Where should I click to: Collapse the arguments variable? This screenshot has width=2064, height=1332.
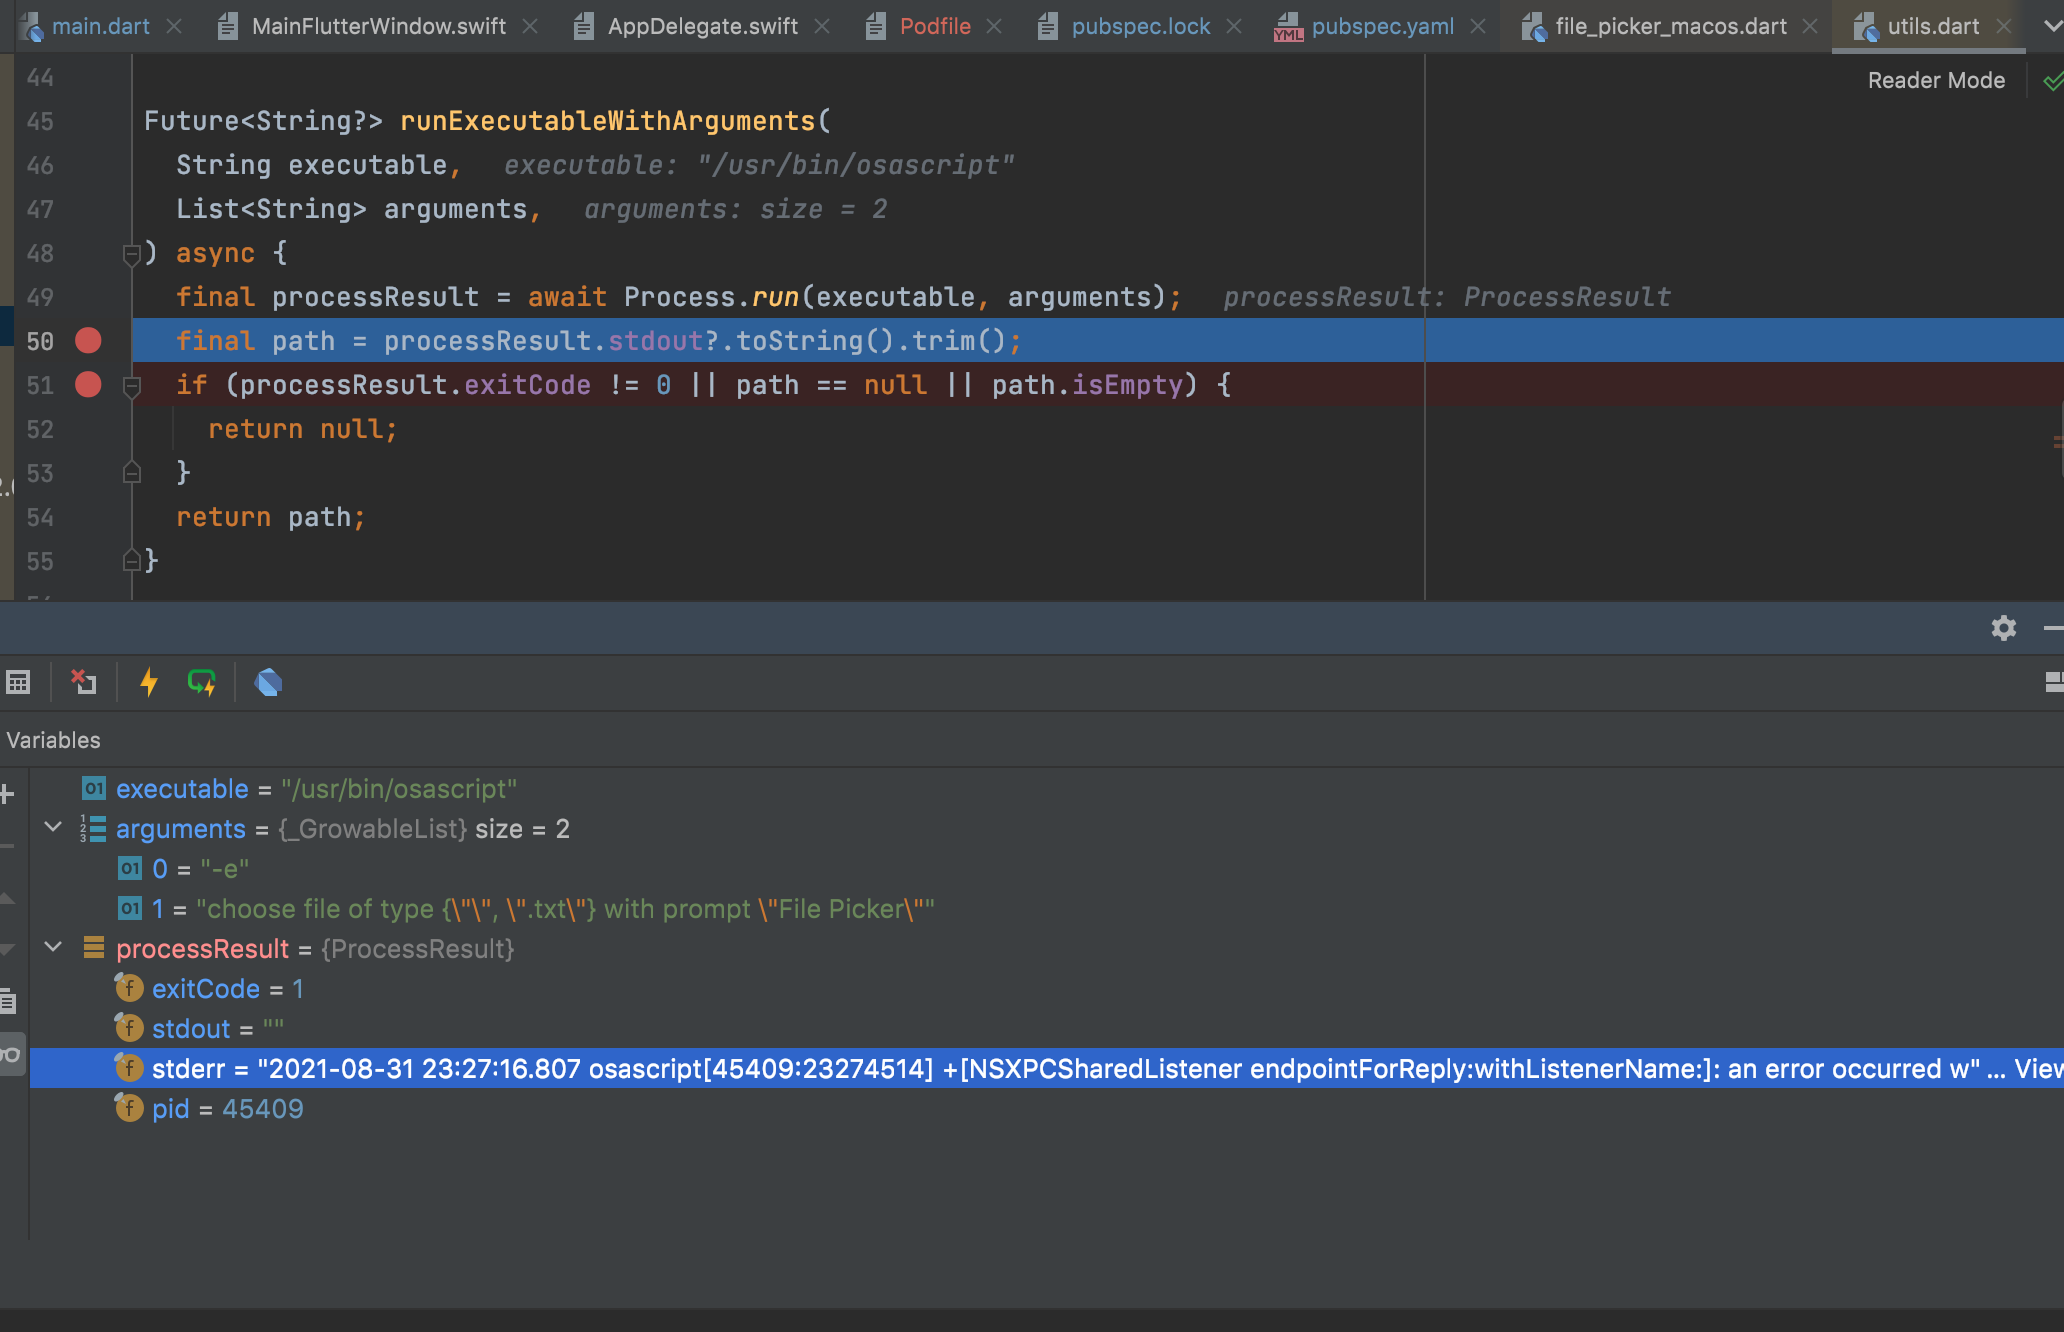(53, 828)
